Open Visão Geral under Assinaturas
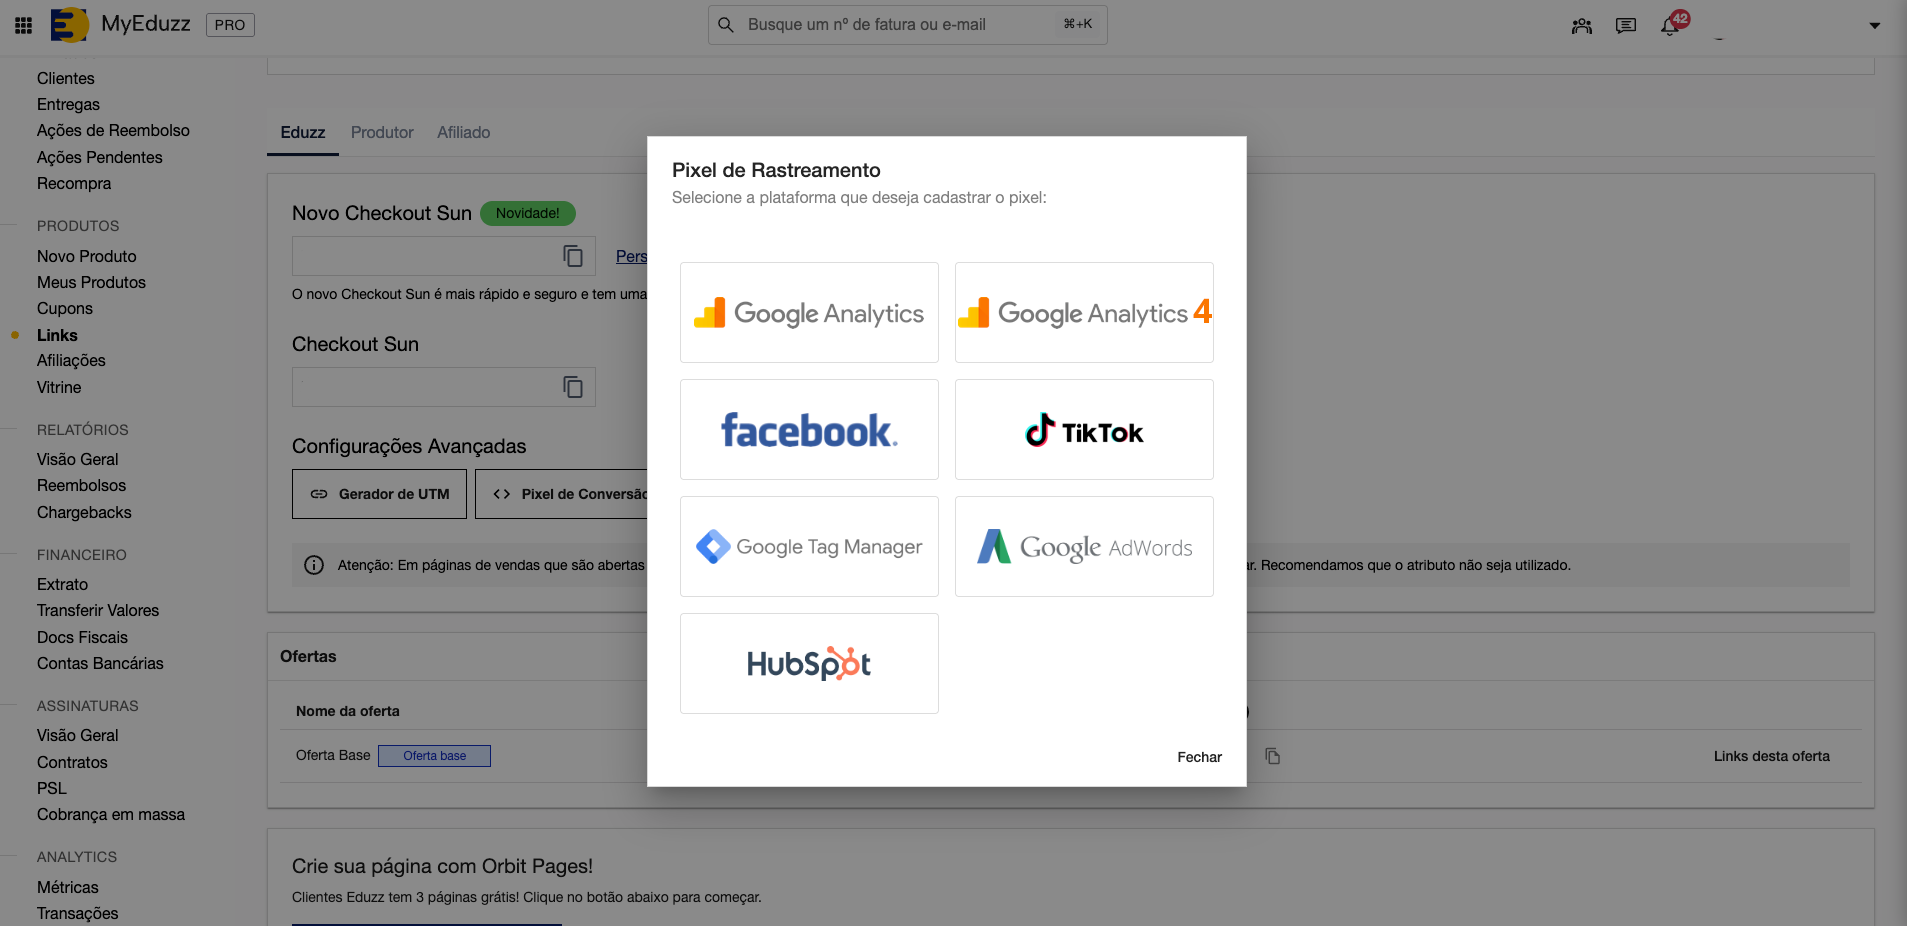Image resolution: width=1907 pixels, height=926 pixels. point(77,735)
